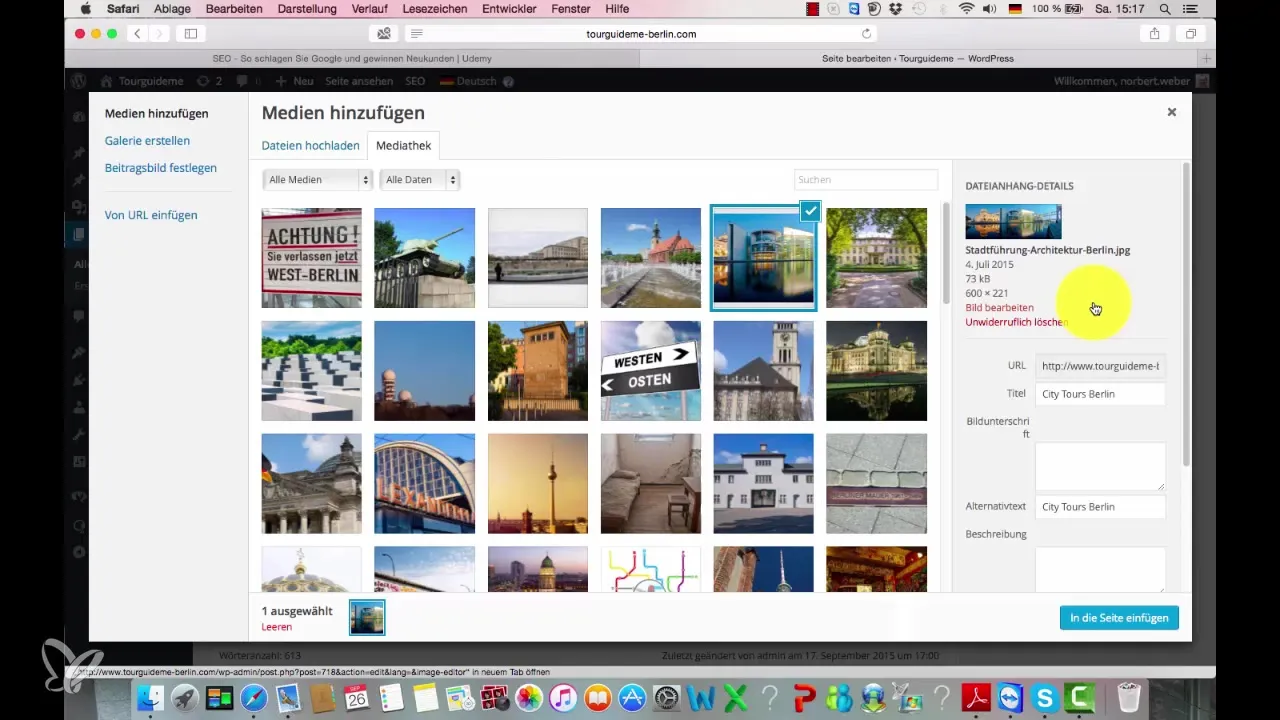Click the URL field in attachment details
This screenshot has width=1280, height=720.
(x=1100, y=366)
